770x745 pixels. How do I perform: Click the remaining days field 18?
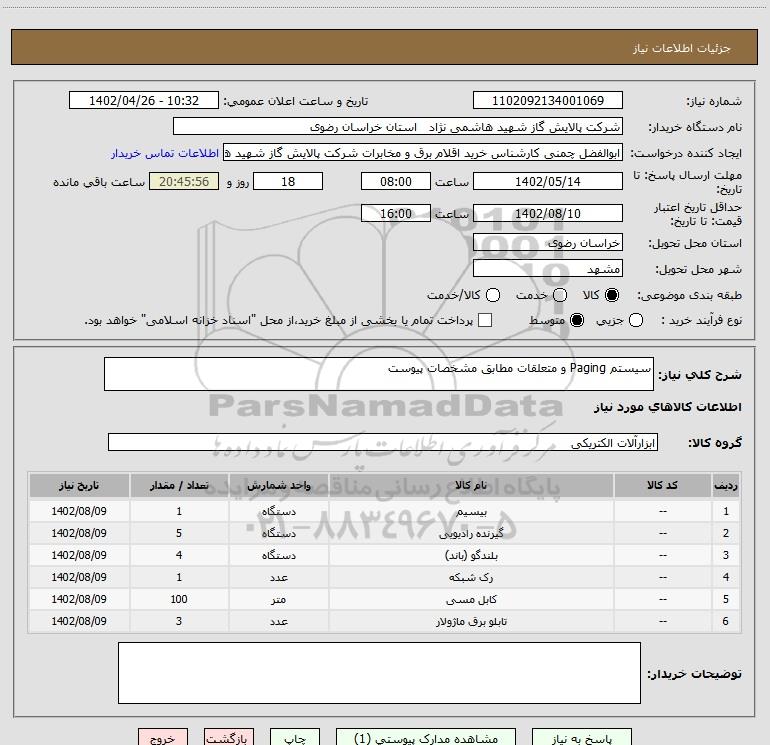(288, 181)
